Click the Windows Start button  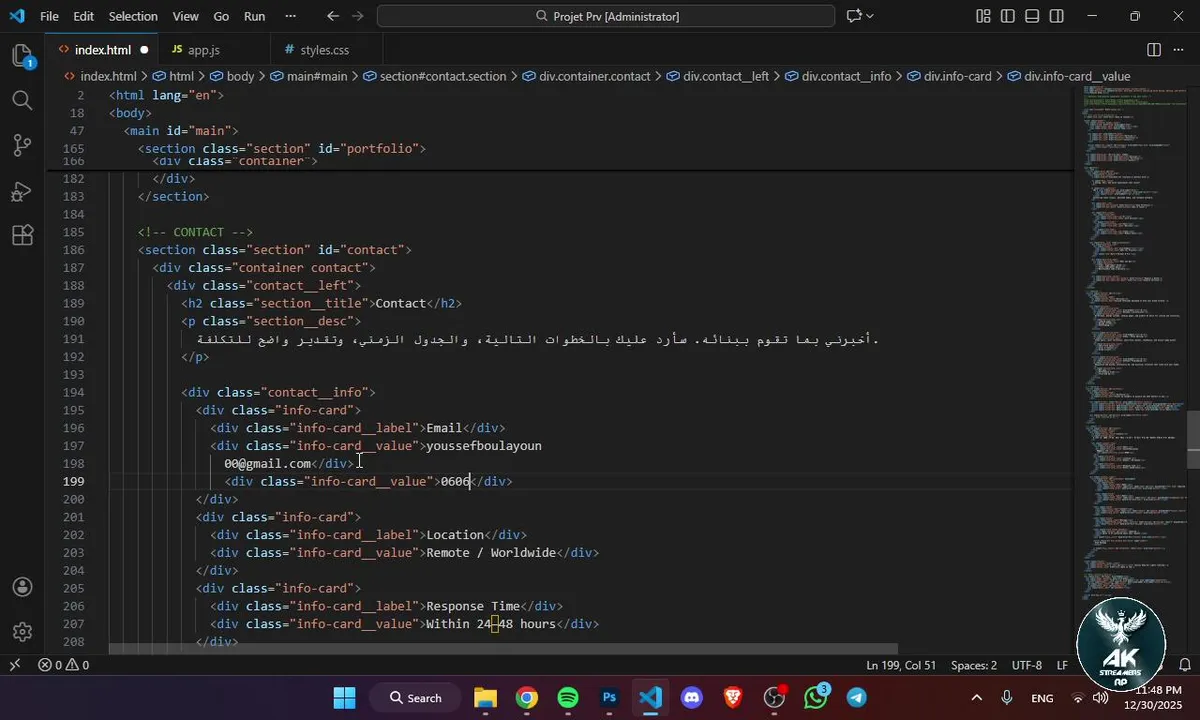pos(344,698)
